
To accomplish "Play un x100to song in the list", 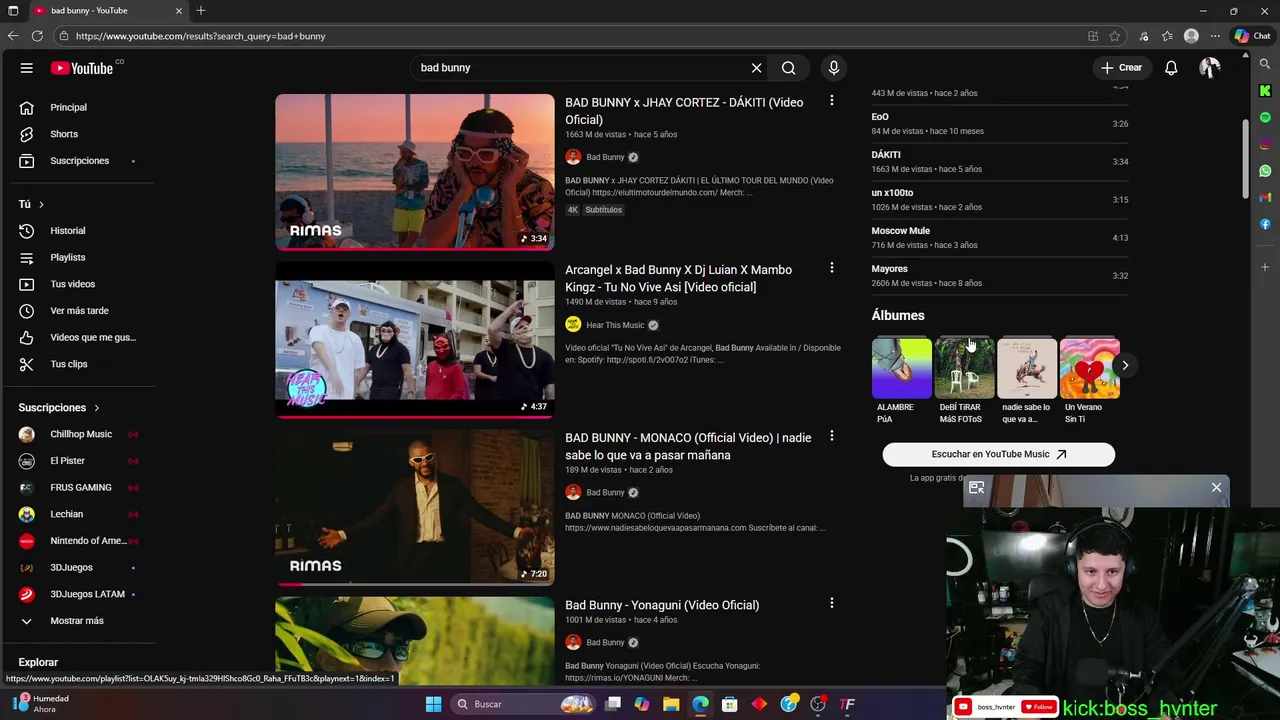I will pyautogui.click(x=999, y=199).
